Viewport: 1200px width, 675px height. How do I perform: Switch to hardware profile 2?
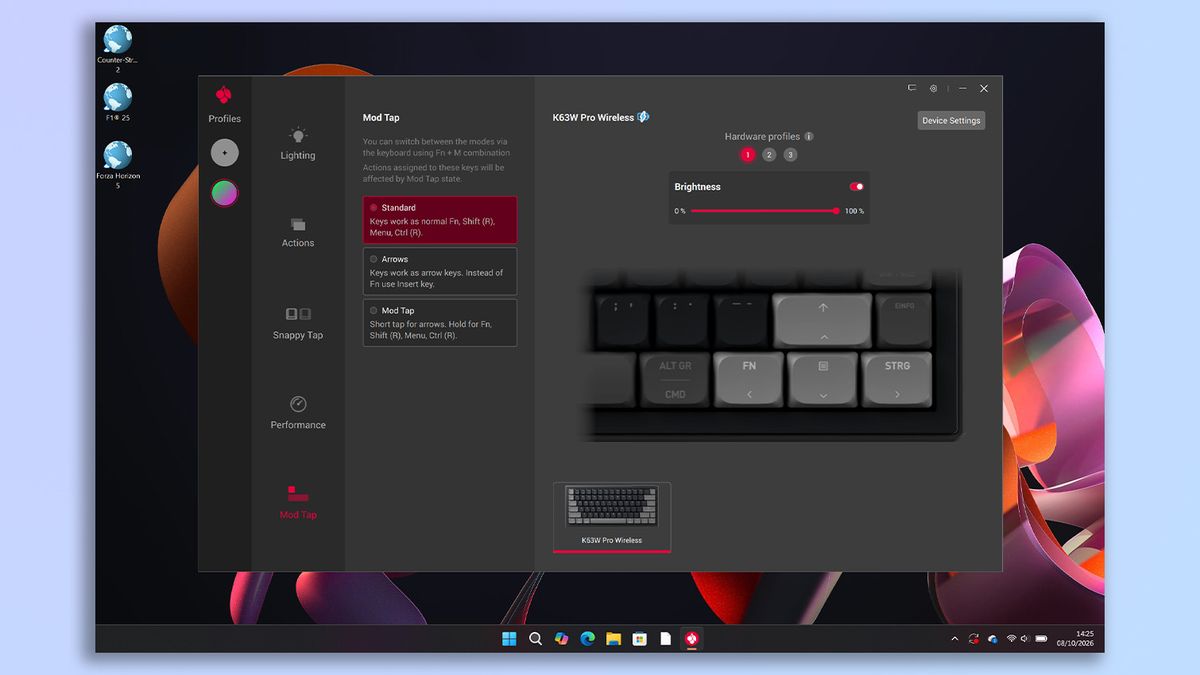pyautogui.click(x=769, y=155)
